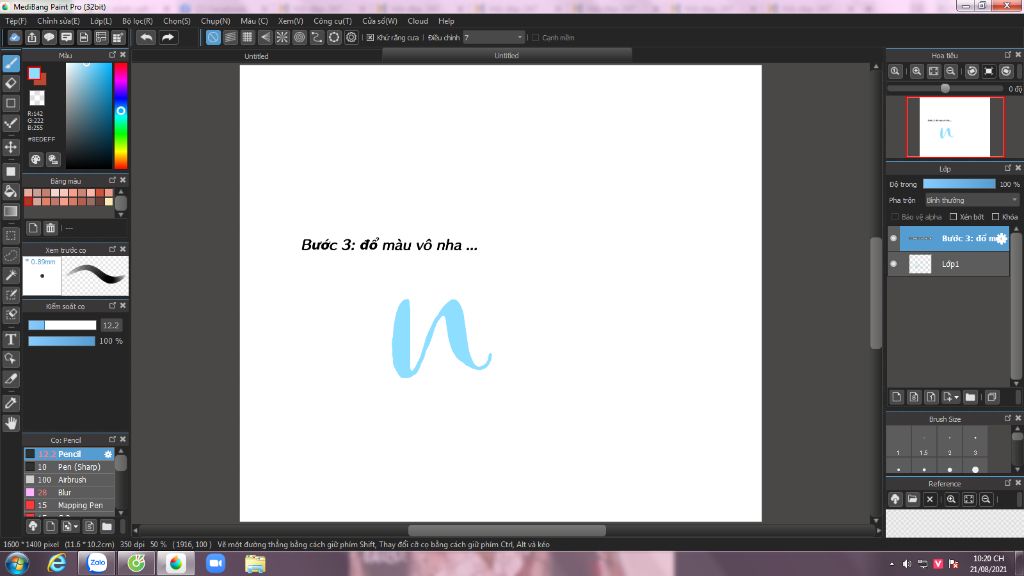This screenshot has height=576, width=1024.
Task: Click the foreground color swatch
Action: [x=34, y=73]
